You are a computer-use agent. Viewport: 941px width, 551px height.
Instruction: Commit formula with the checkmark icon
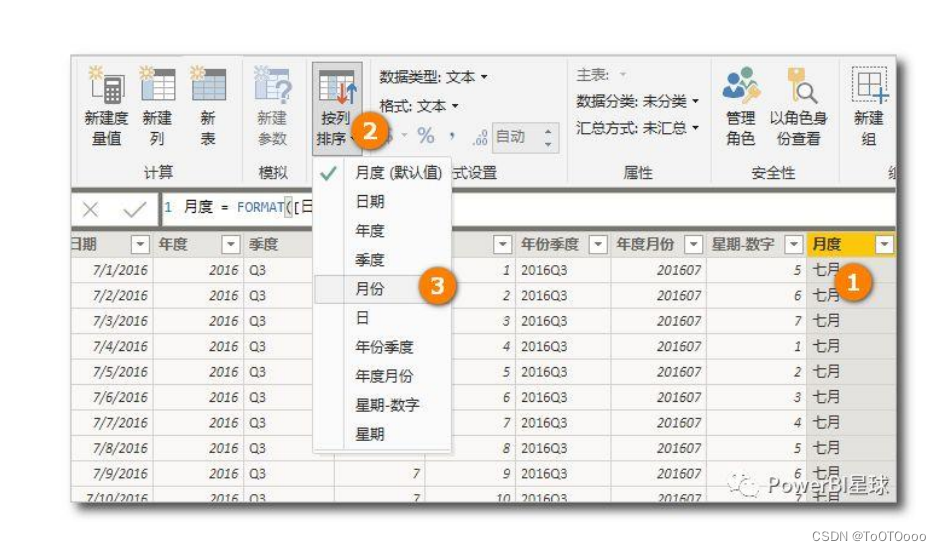(134, 209)
